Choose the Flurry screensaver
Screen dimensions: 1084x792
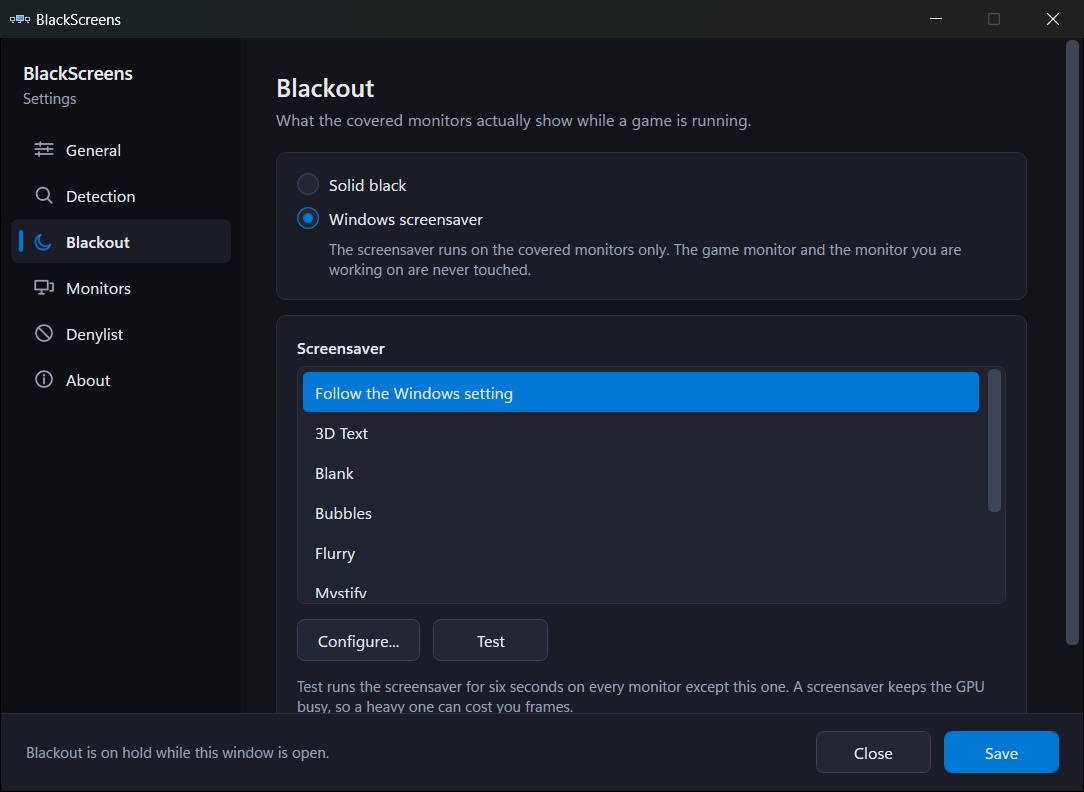click(x=640, y=554)
